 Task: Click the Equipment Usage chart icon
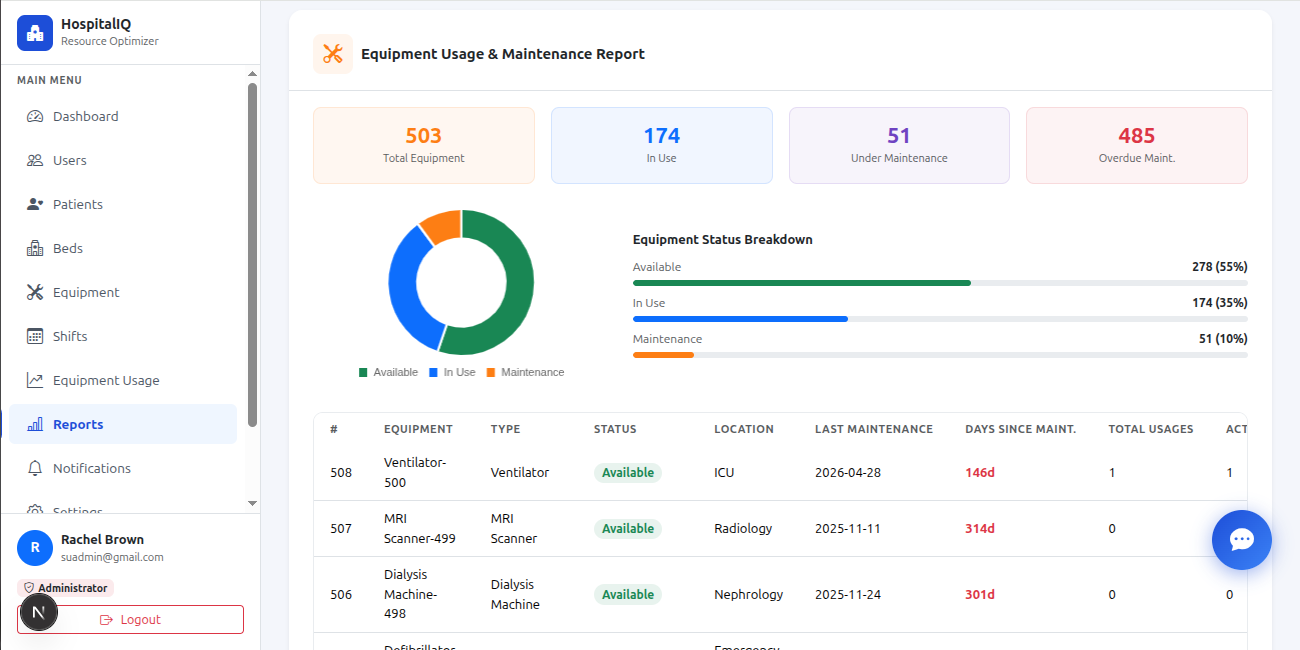35,380
